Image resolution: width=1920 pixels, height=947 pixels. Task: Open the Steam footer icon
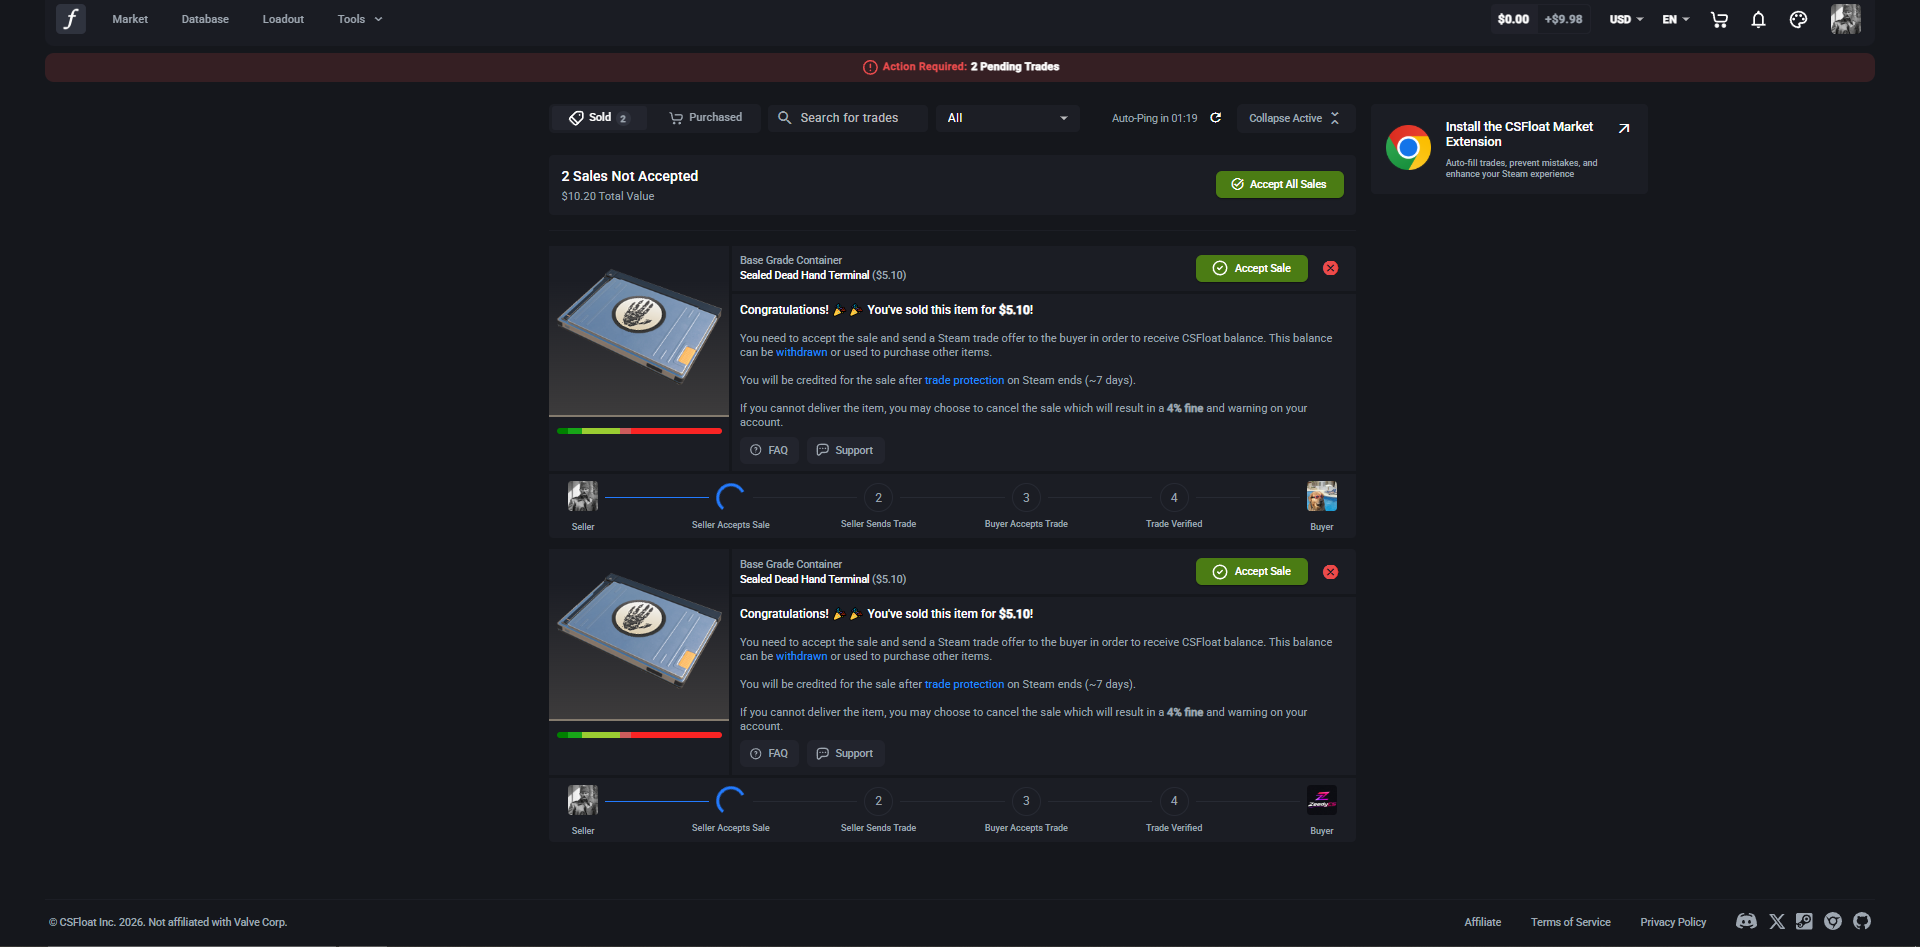1804,921
